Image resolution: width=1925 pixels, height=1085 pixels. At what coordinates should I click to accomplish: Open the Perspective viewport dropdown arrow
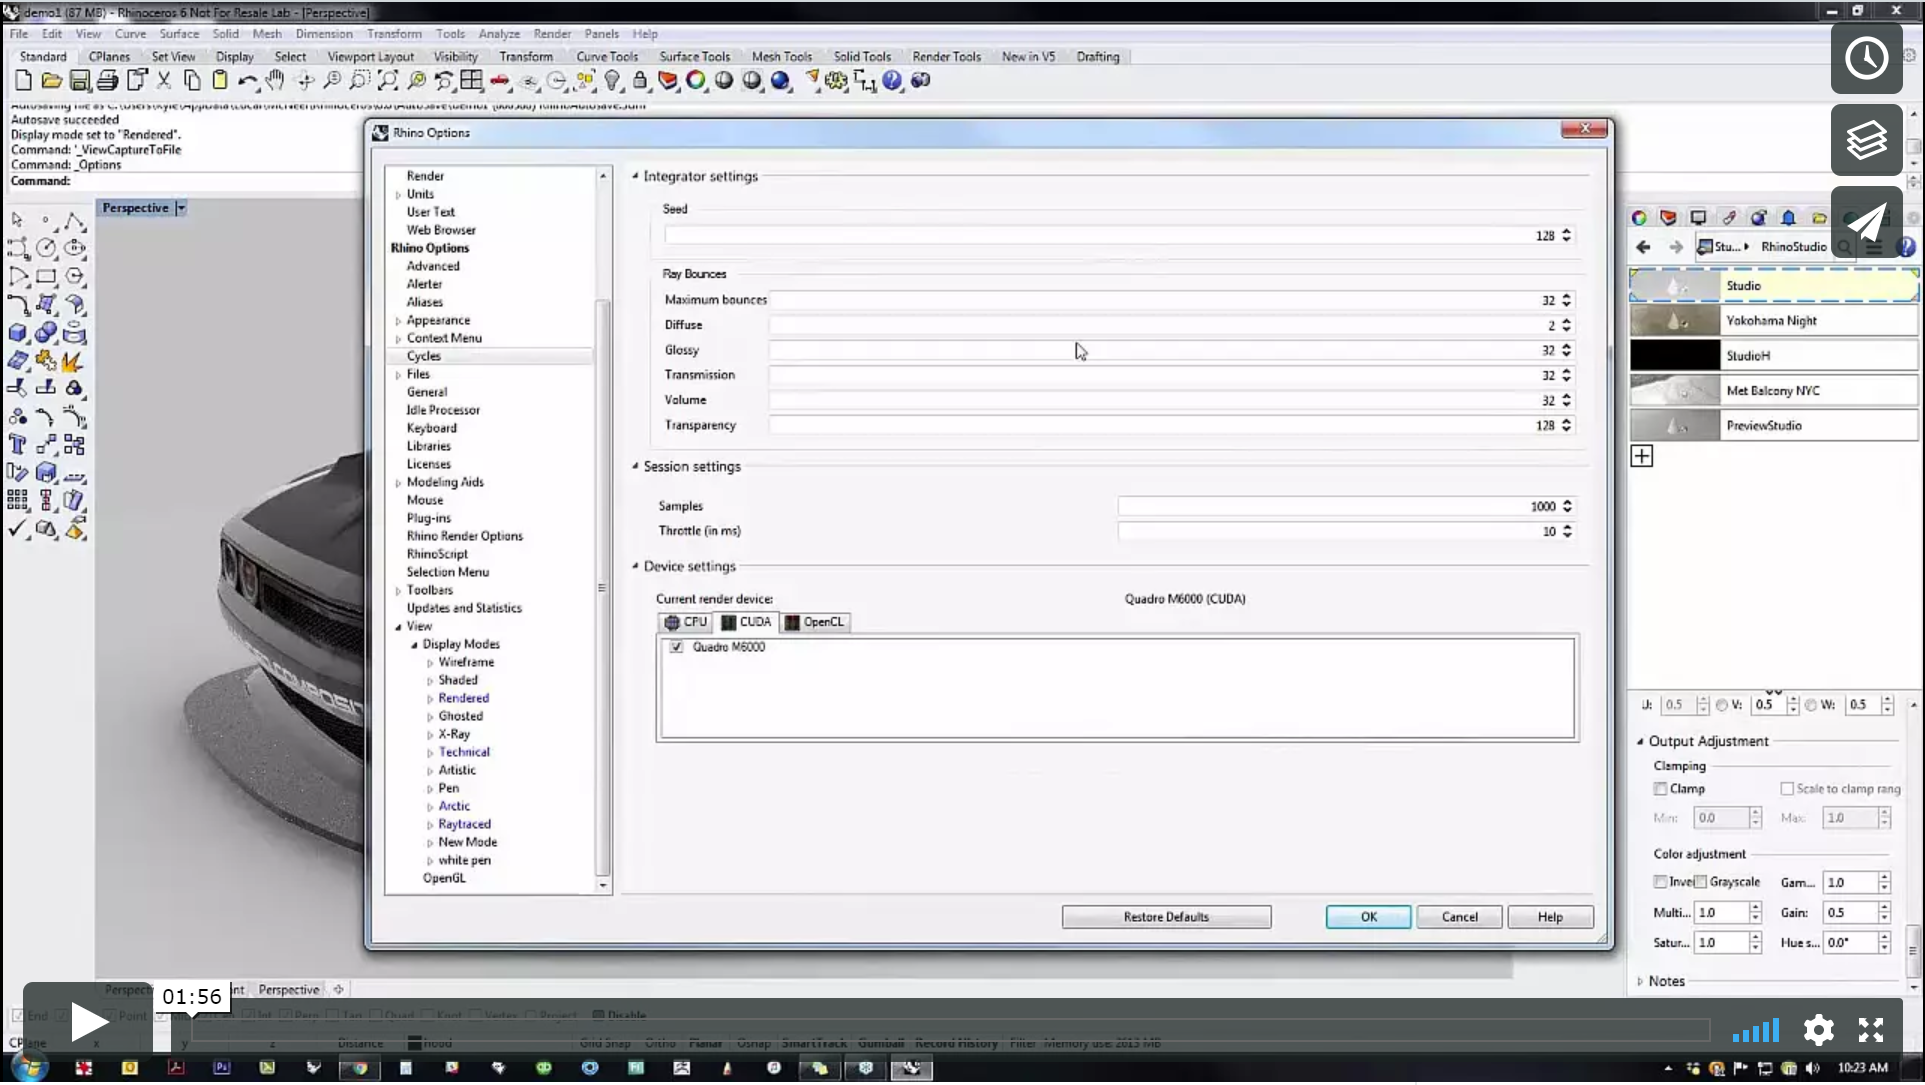(181, 208)
